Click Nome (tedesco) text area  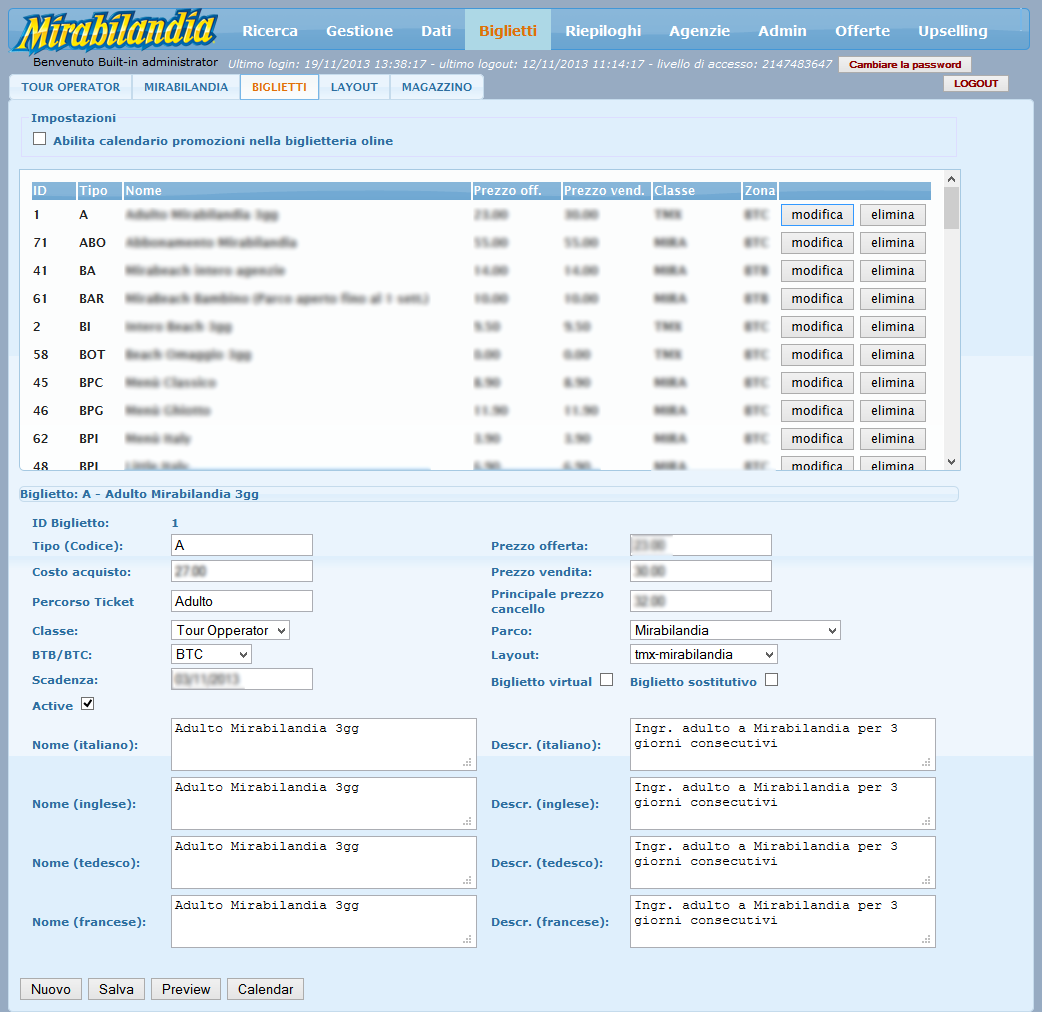click(x=324, y=862)
